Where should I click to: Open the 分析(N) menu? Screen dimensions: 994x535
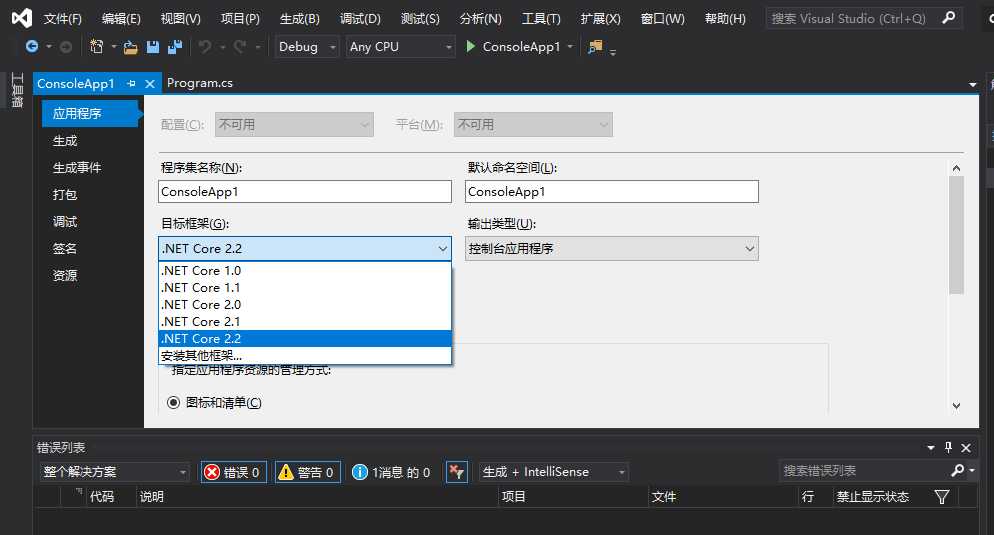coord(480,18)
